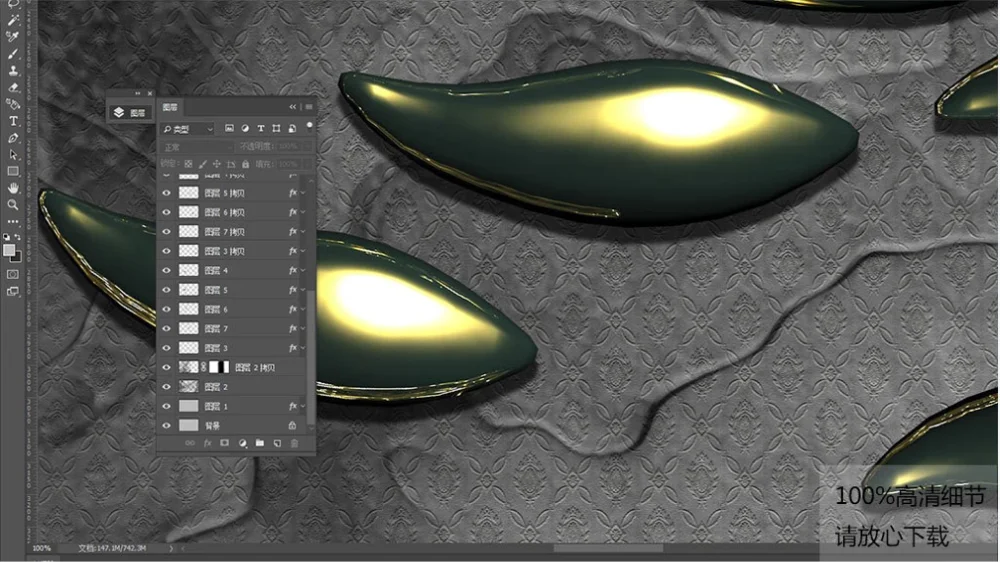Filter layers by shape layer icon

click(x=276, y=128)
